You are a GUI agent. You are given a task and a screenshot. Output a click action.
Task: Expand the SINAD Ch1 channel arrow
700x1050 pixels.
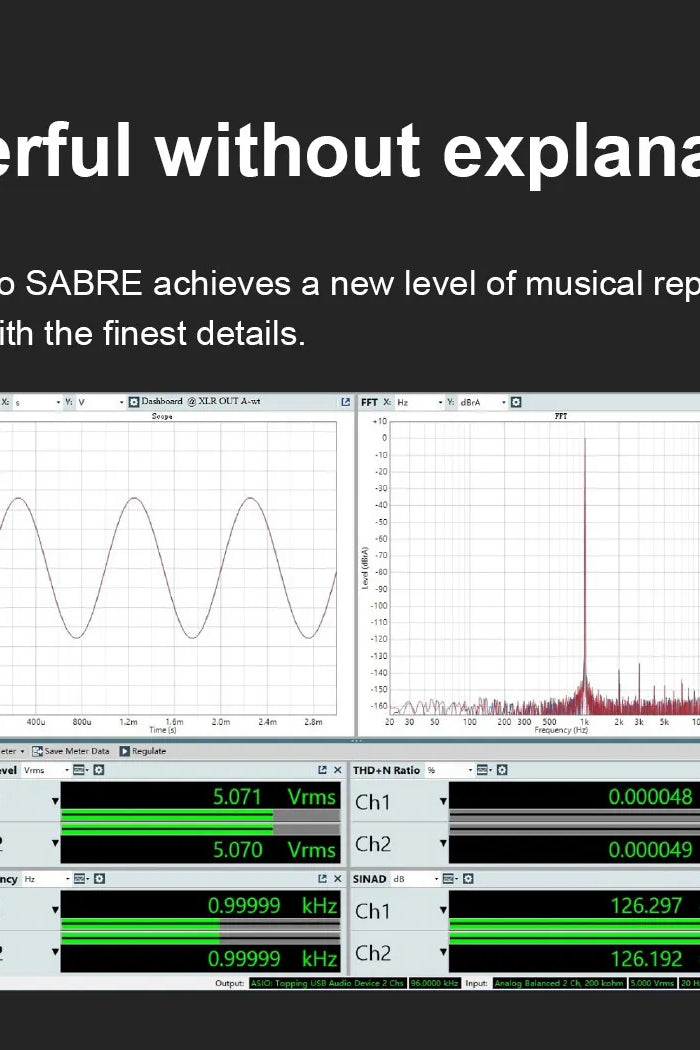442,911
